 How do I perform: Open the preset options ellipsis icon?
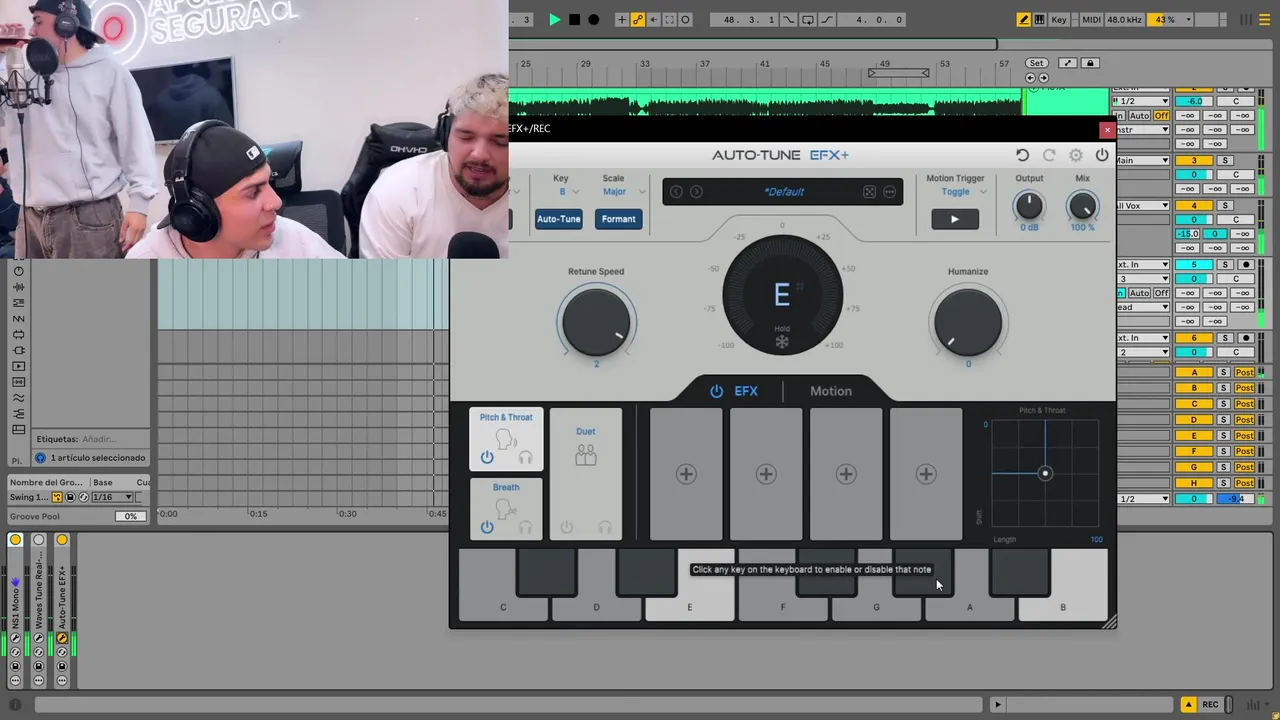pos(889,192)
